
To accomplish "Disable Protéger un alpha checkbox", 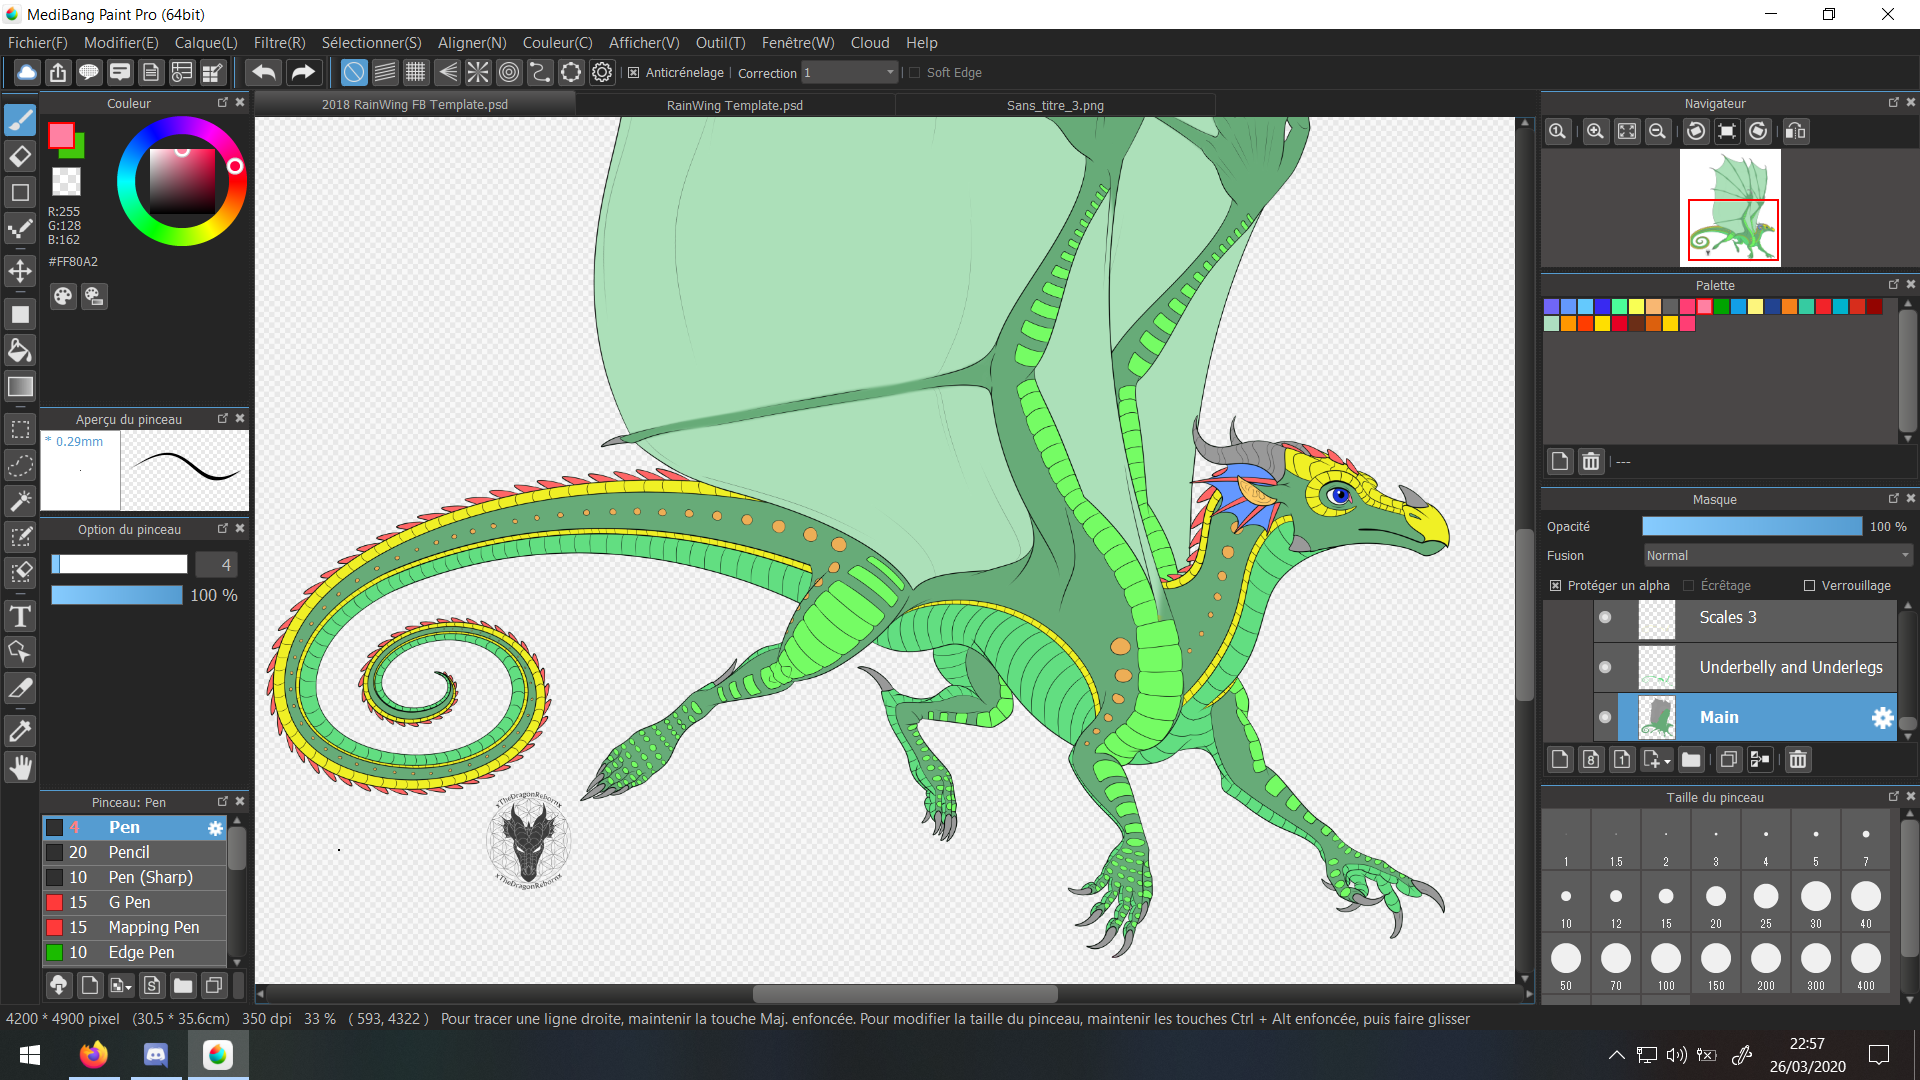I will tap(1555, 586).
